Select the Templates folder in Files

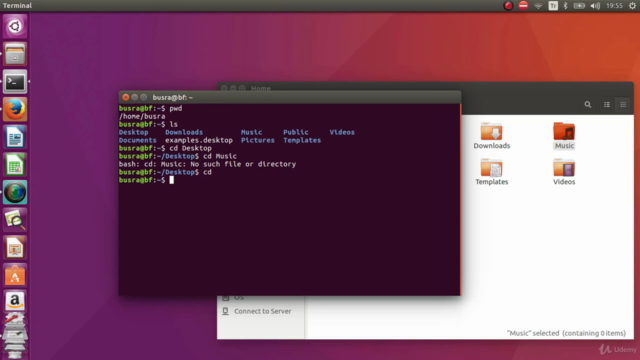(x=491, y=172)
